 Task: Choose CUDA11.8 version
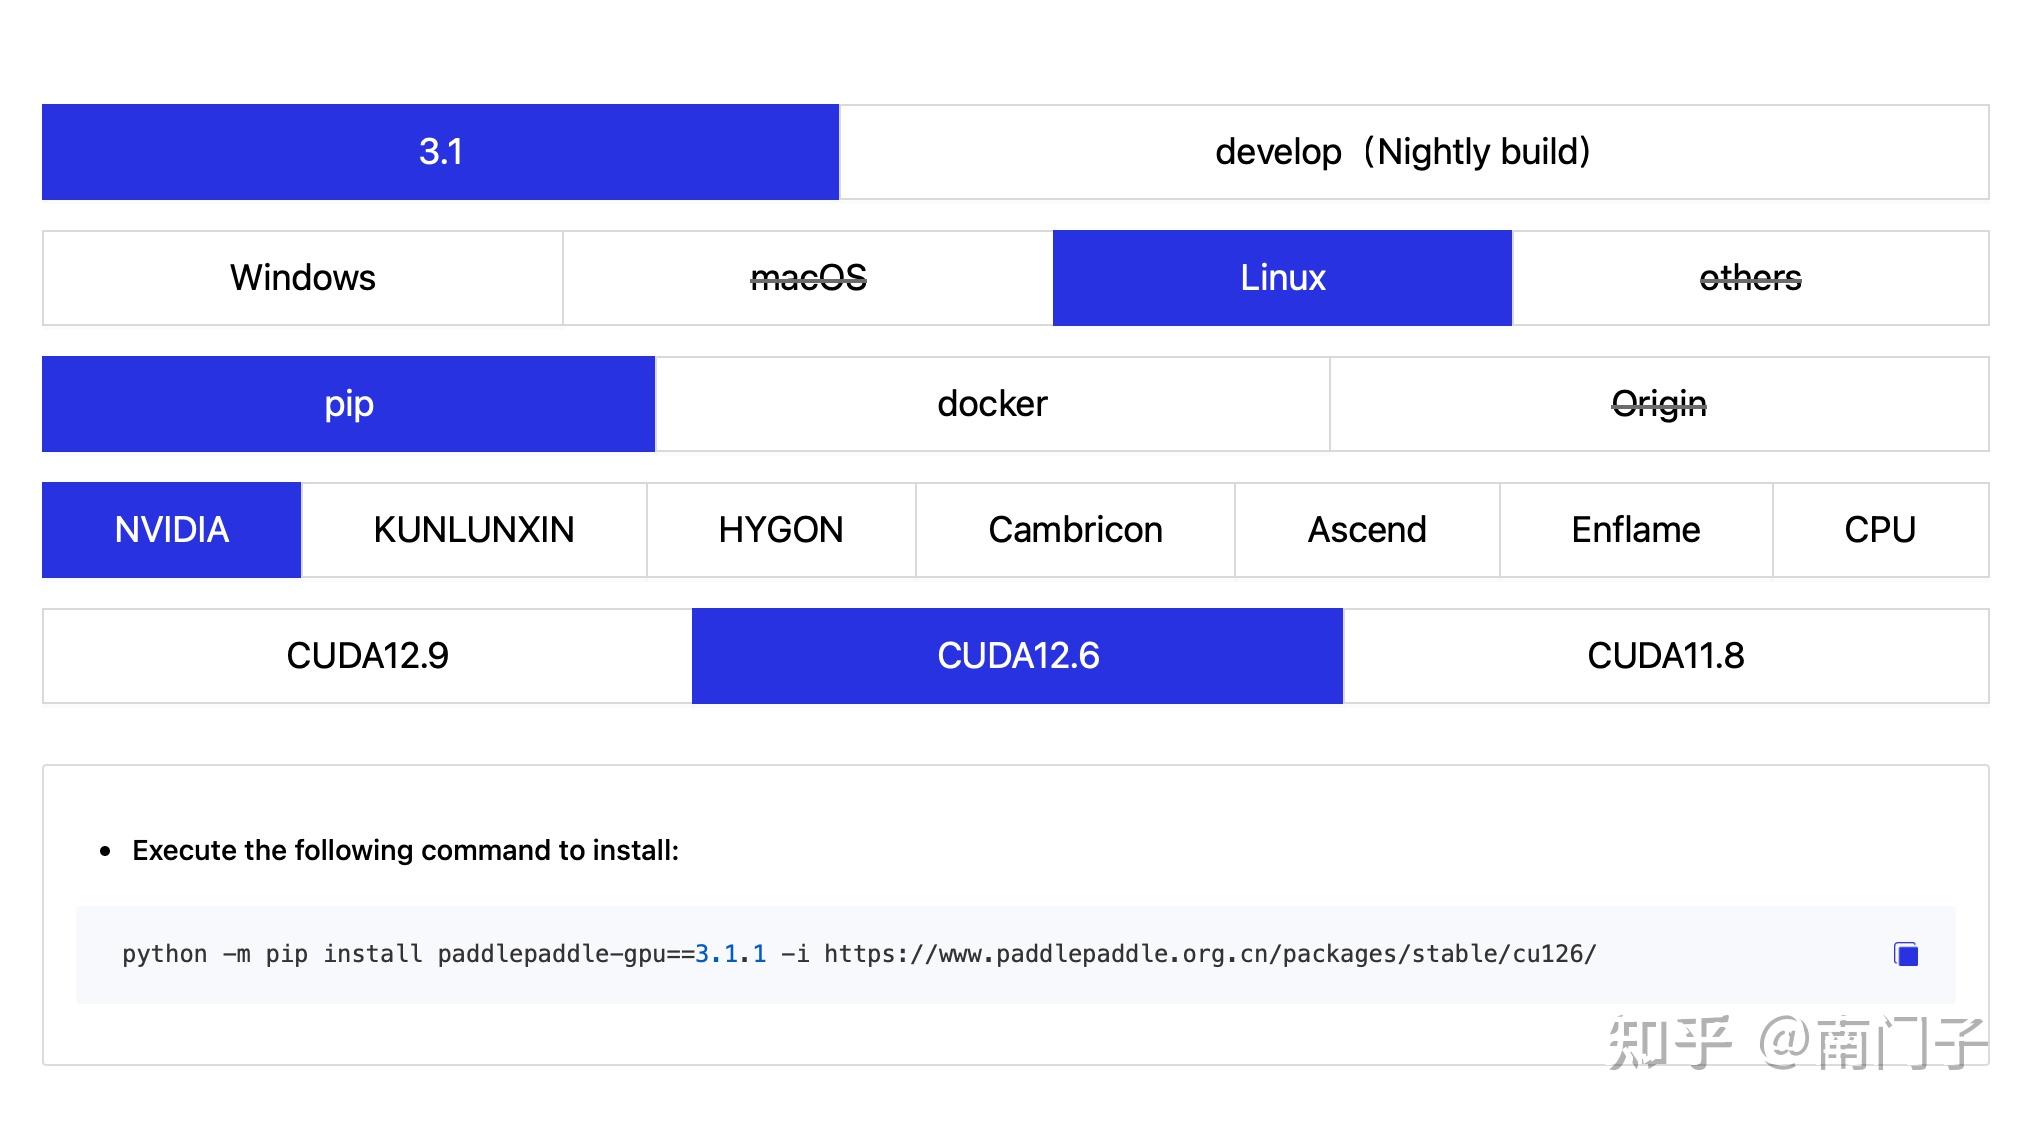1665,656
